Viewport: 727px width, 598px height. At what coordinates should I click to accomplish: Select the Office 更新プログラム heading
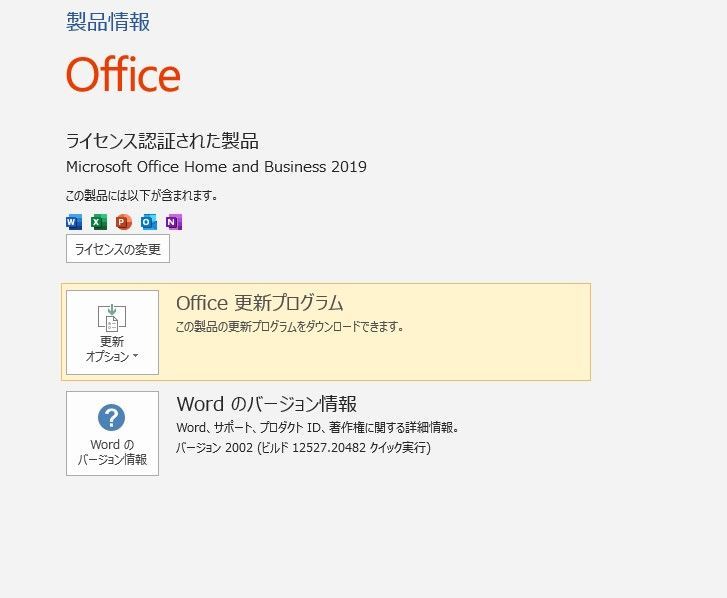tap(259, 303)
